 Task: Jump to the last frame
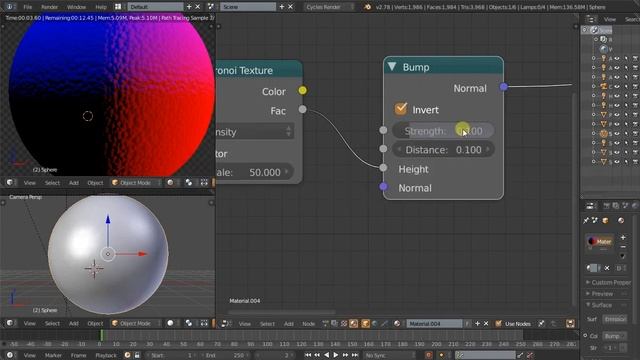[355, 355]
